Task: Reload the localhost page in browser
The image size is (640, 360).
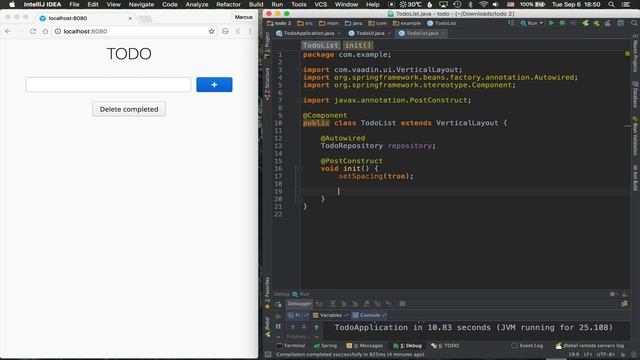Action: 33,31
